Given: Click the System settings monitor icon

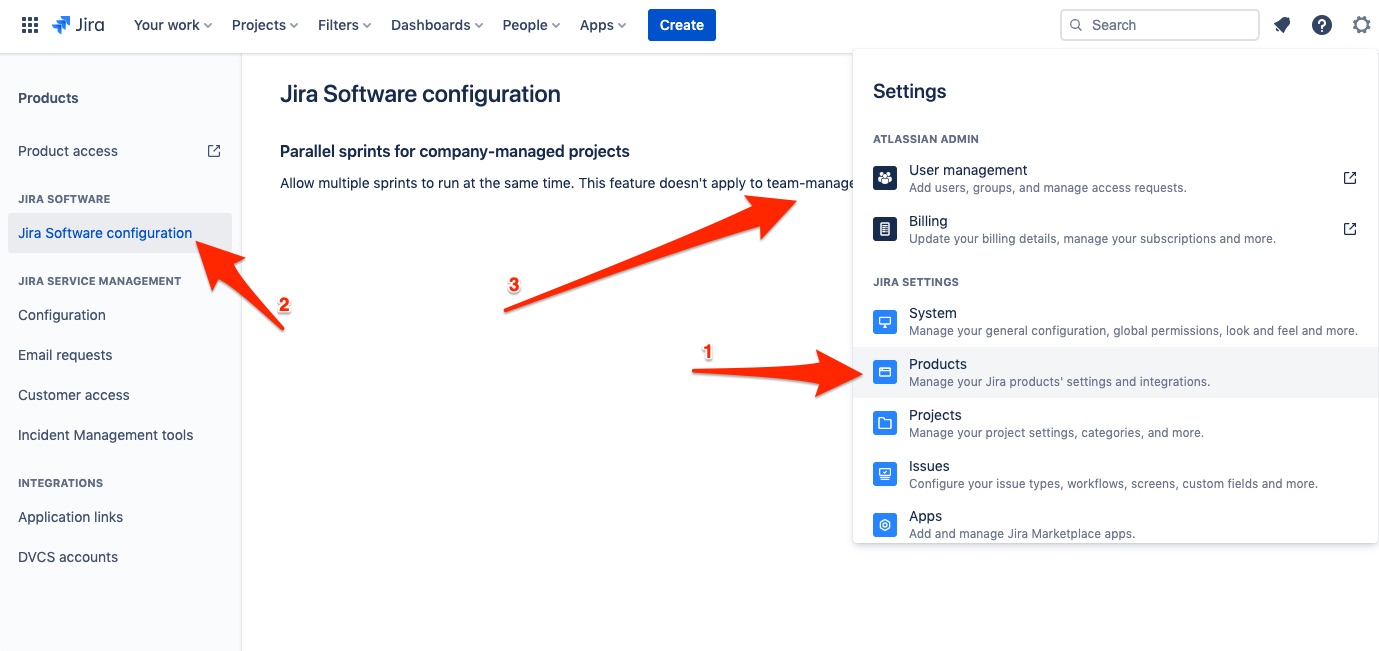Looking at the screenshot, I should point(884,321).
